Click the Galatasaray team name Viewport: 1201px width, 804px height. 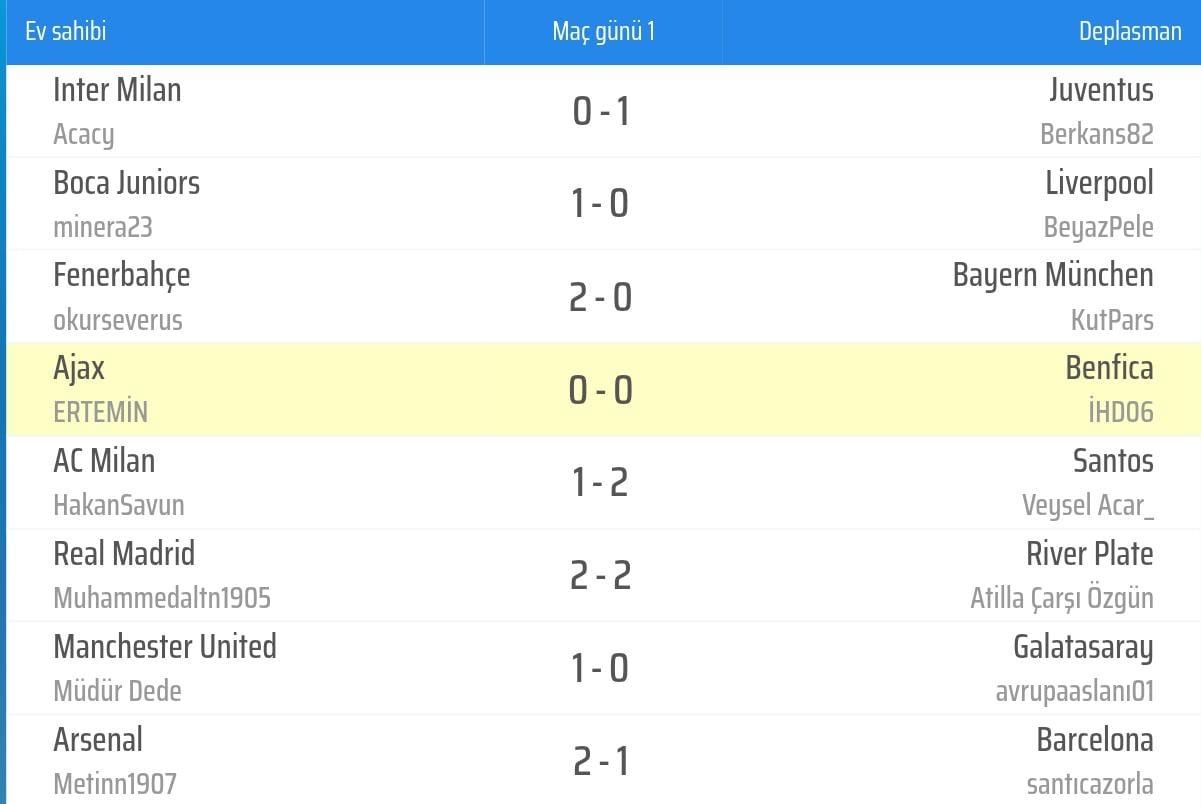pos(1083,647)
